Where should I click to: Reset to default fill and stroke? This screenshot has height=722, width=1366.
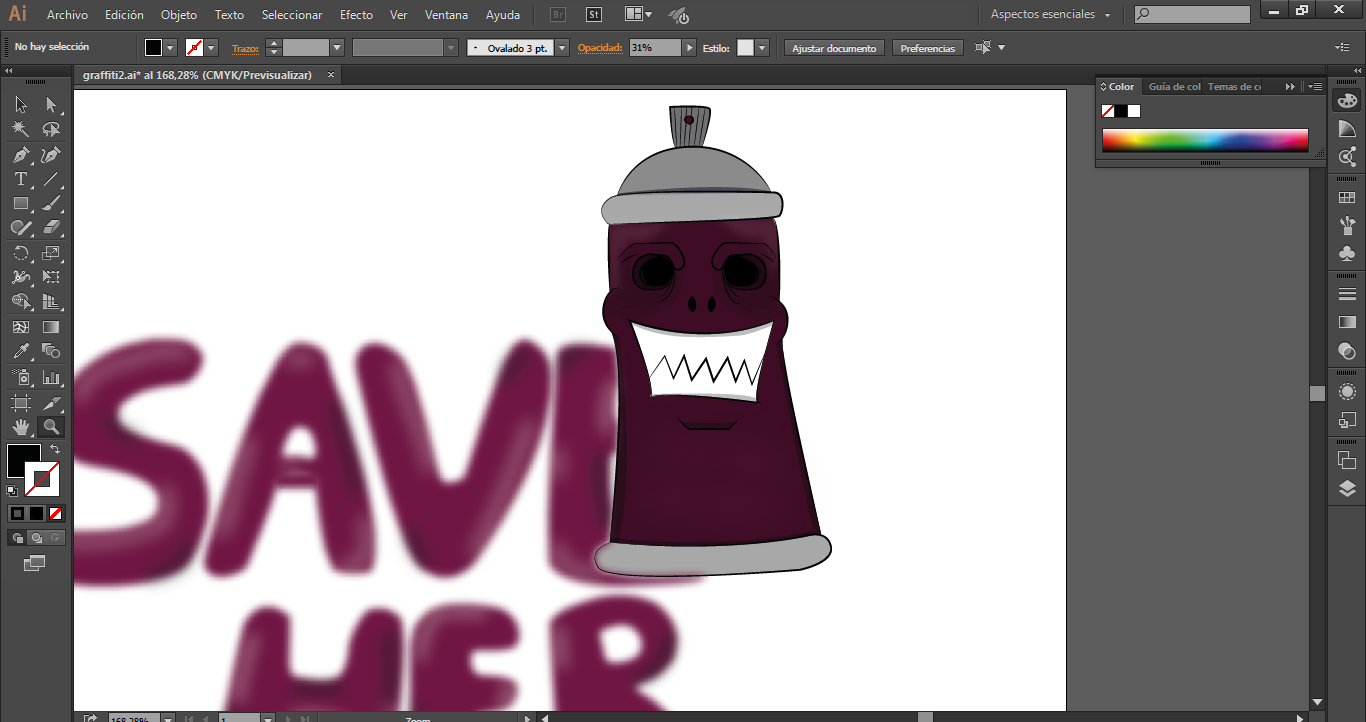12,491
